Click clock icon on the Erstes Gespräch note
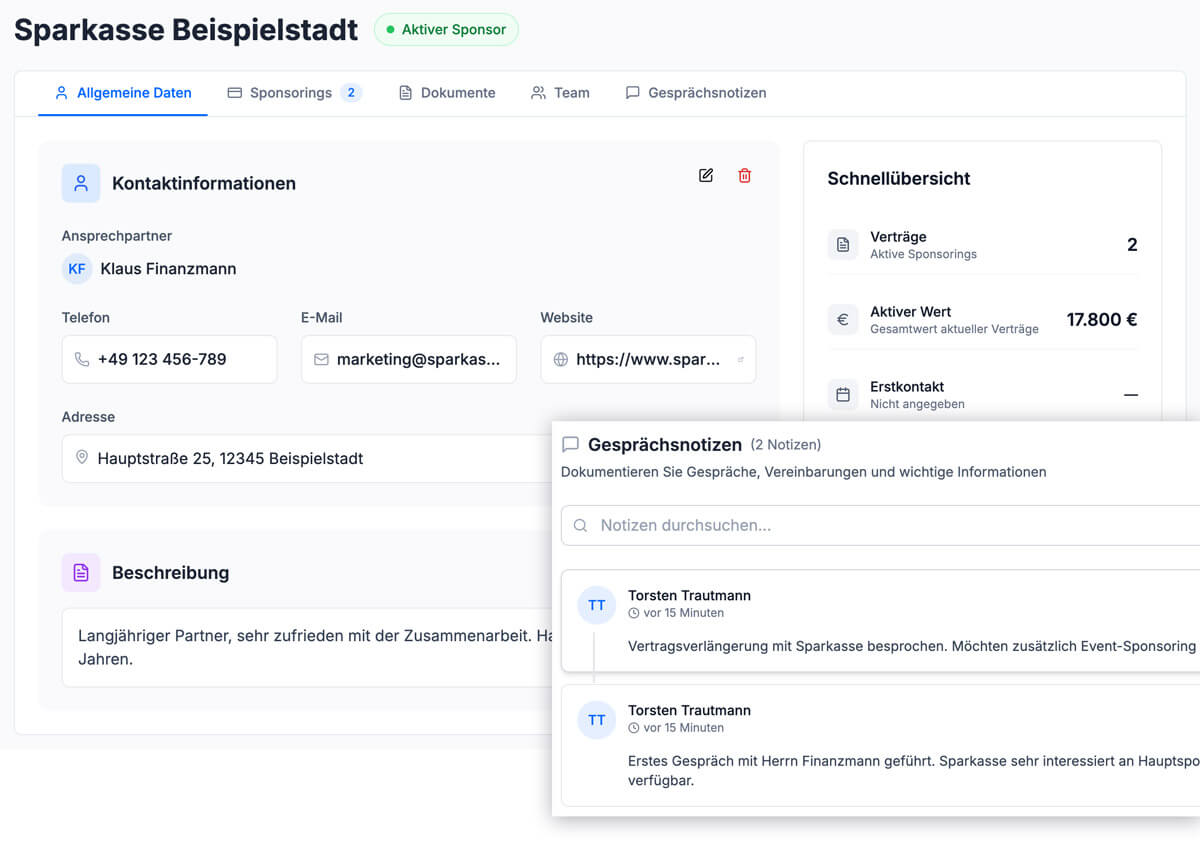This screenshot has width=1200, height=841. 634,728
